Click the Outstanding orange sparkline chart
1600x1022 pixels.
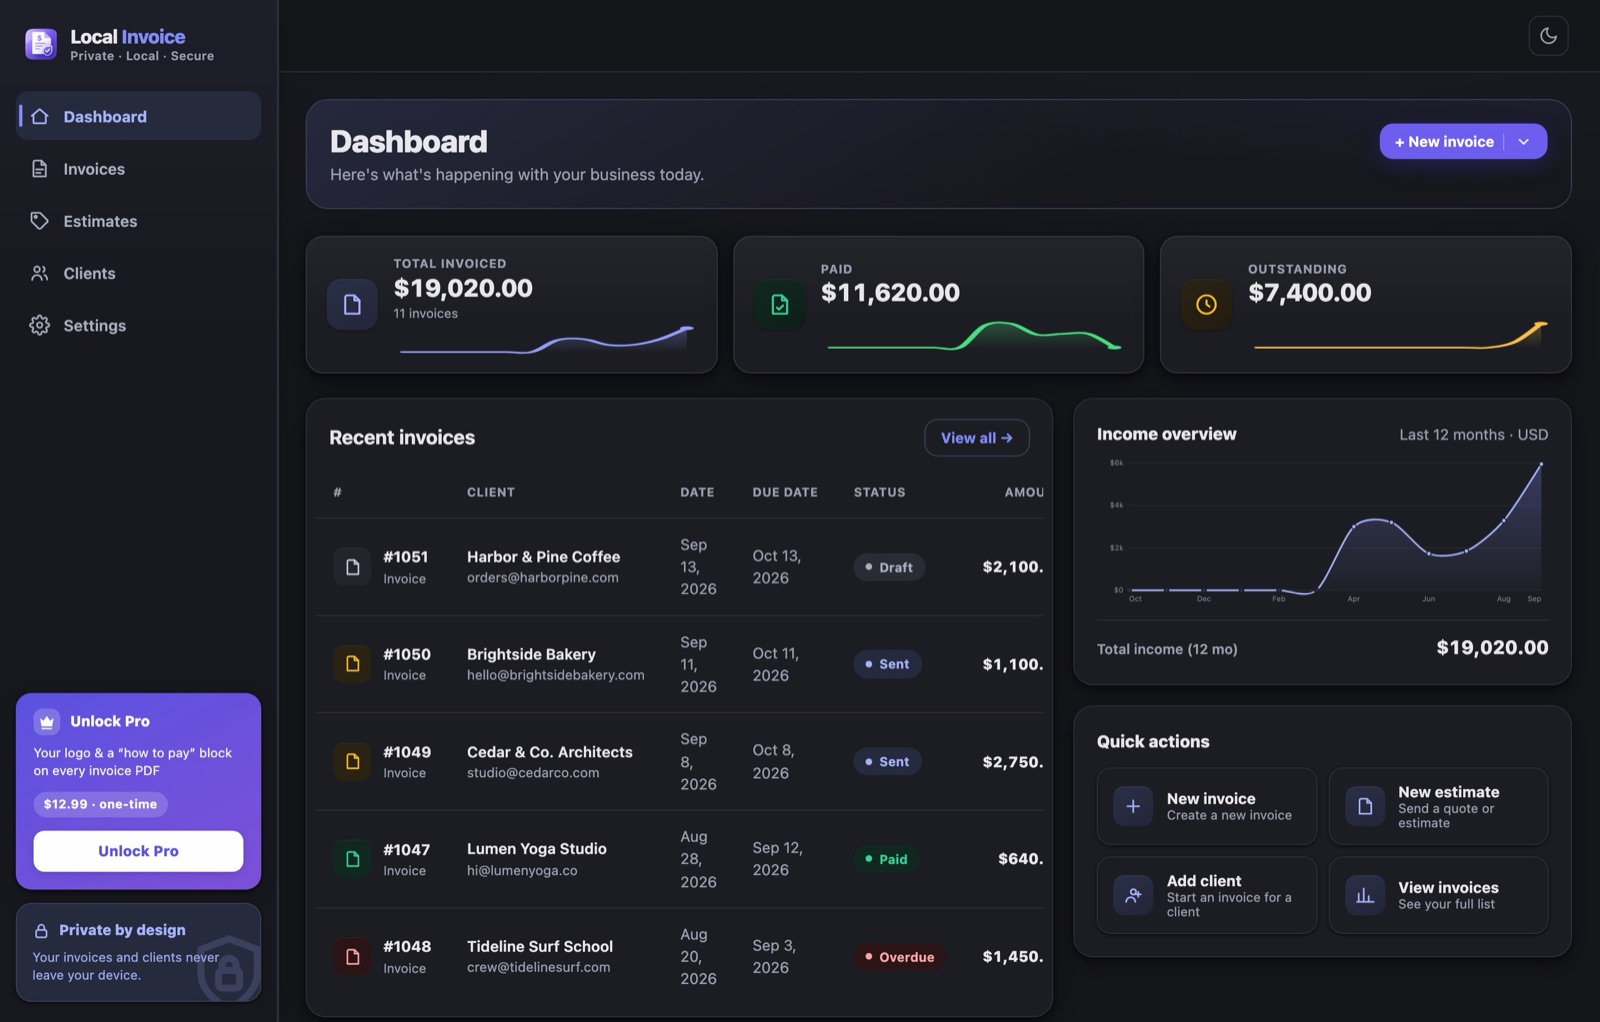point(1401,336)
